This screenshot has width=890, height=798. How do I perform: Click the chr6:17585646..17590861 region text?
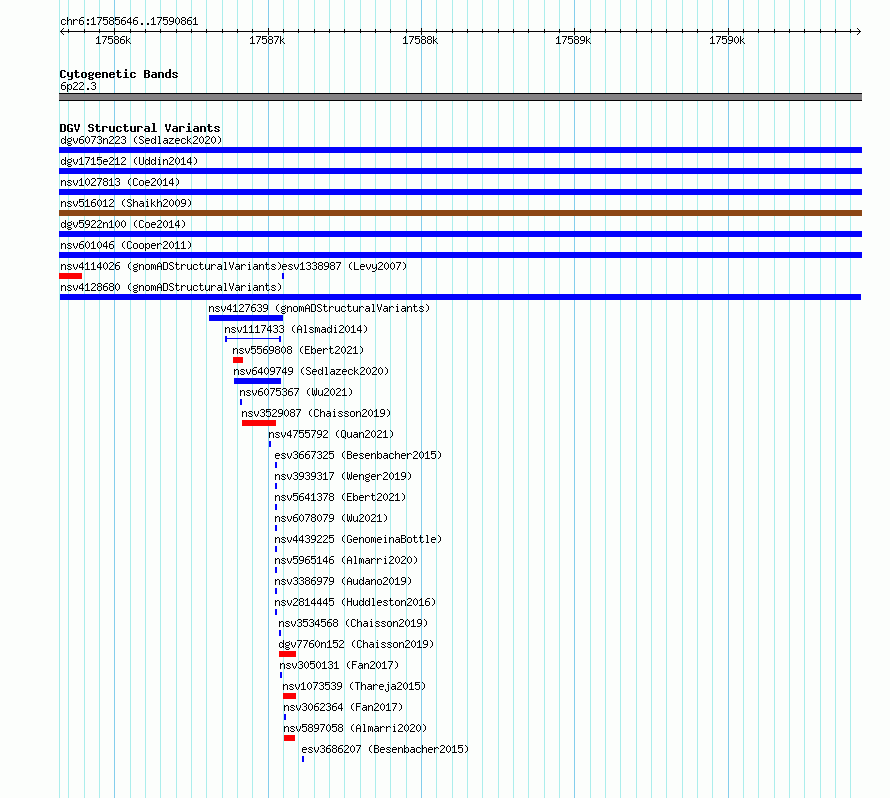[x=129, y=22]
